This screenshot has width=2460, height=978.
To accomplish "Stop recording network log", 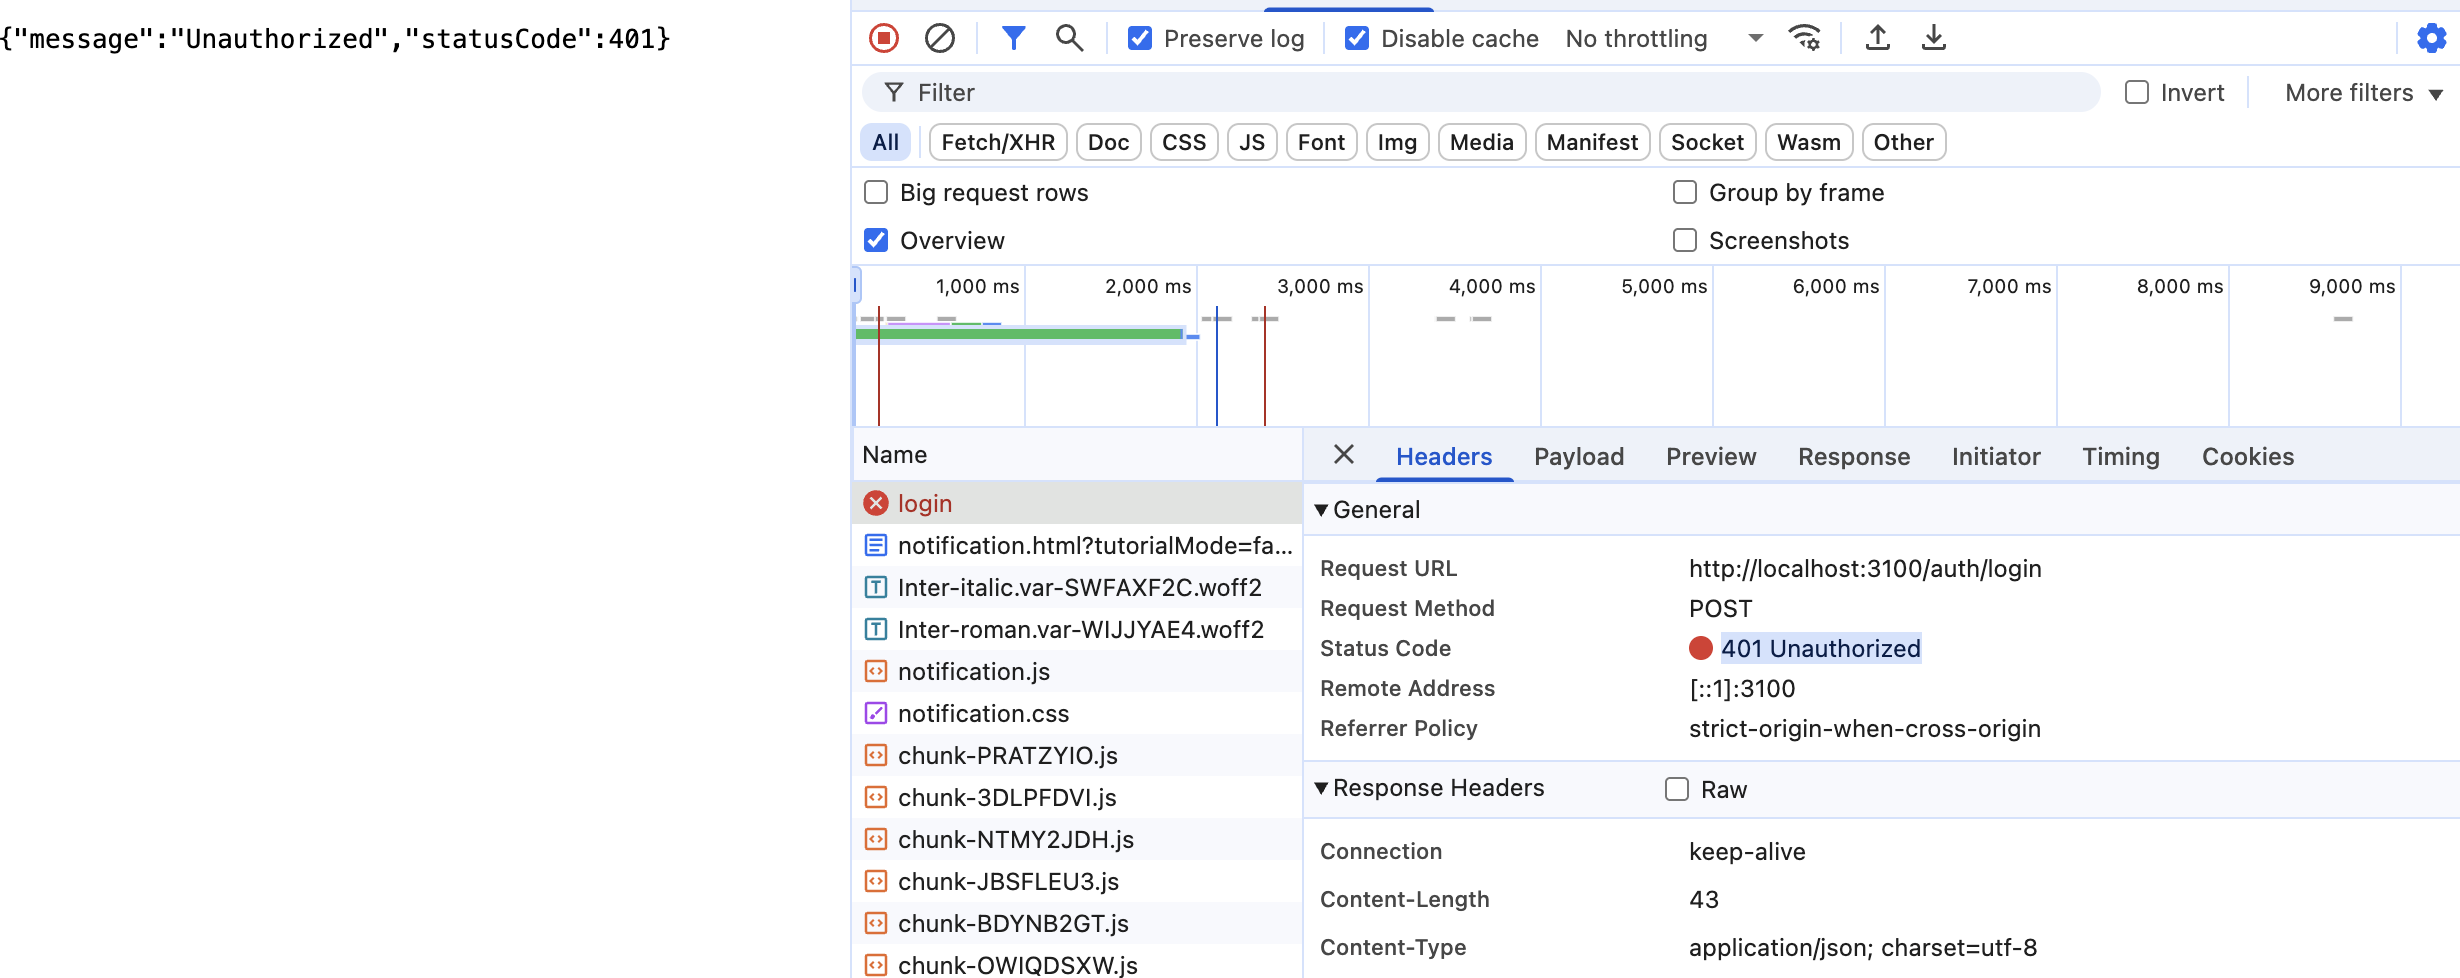I will [x=883, y=38].
